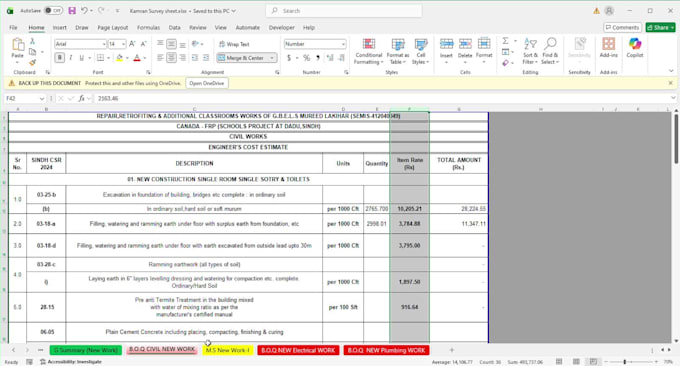This screenshot has height=366, width=680.
Task: Click Accounting Number Format dollar icon
Action: pos(289,58)
